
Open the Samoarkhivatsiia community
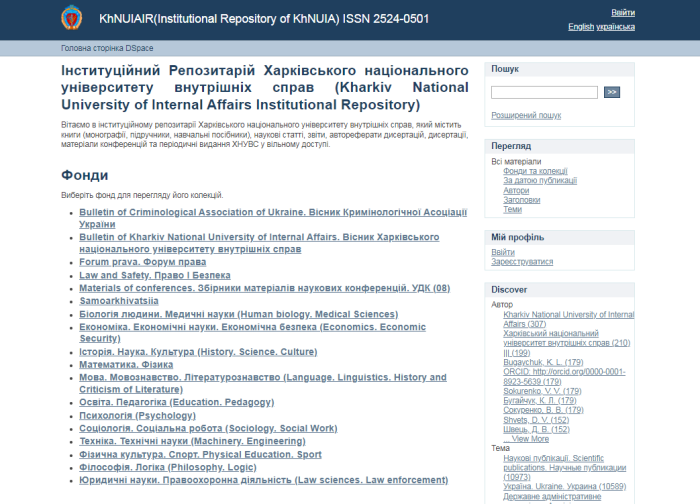(119, 300)
